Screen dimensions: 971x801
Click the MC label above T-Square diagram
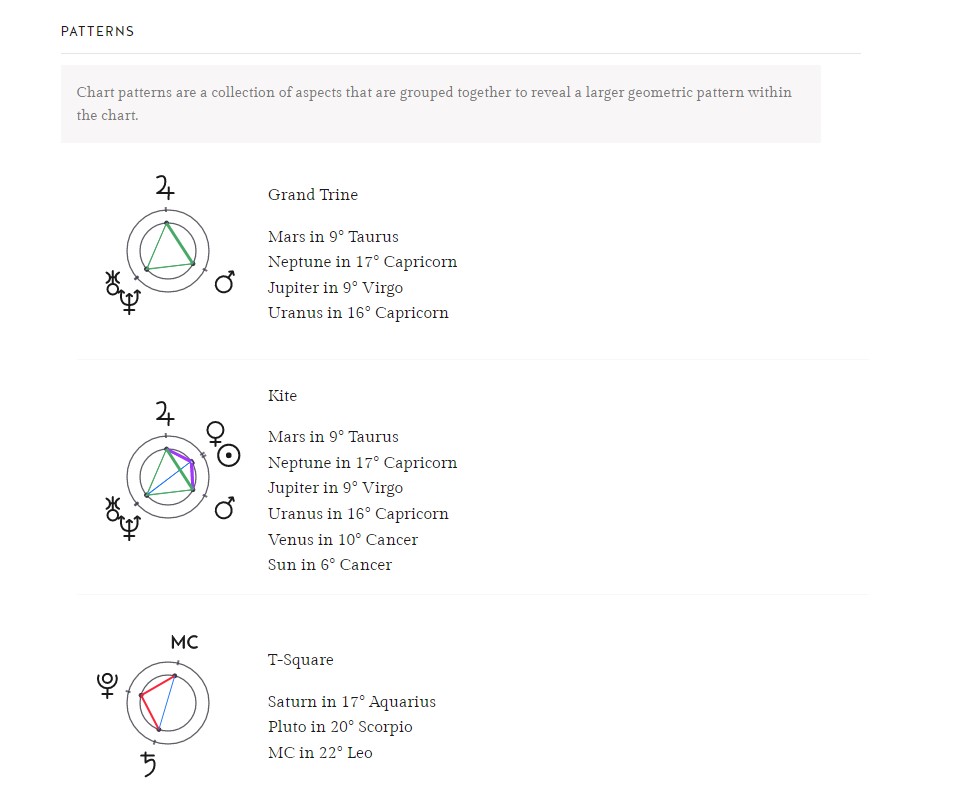pos(185,642)
